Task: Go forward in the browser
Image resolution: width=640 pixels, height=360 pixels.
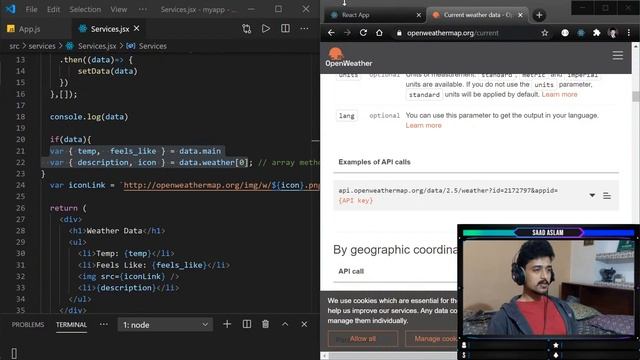Action: click(x=347, y=33)
